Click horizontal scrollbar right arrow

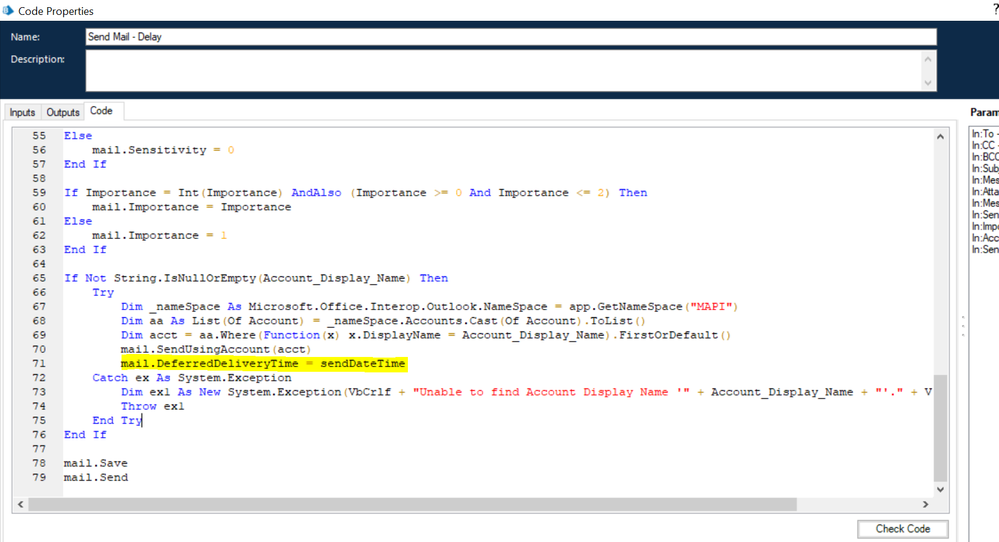[x=926, y=504]
